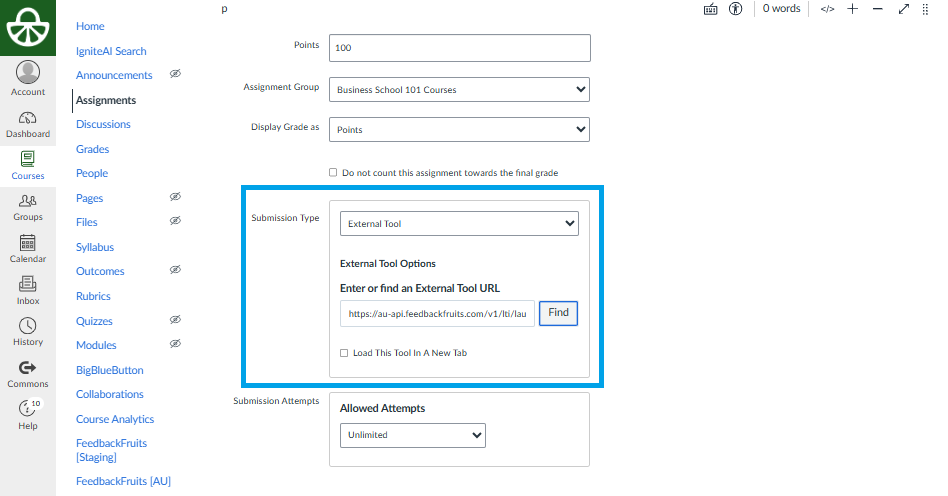Screen dimensions: 948x496
Task: Open the Submission Type dropdown
Action: coord(459,224)
